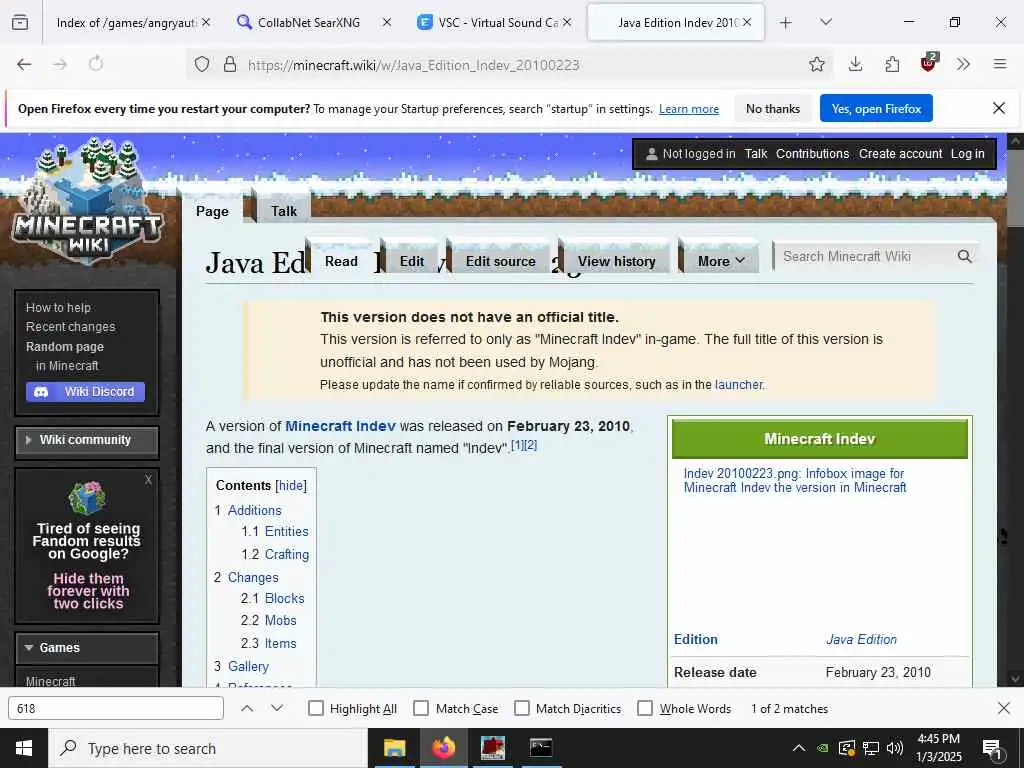Viewport: 1024px width, 768px height.
Task: Click the site padlock icon
Action: click(230, 64)
